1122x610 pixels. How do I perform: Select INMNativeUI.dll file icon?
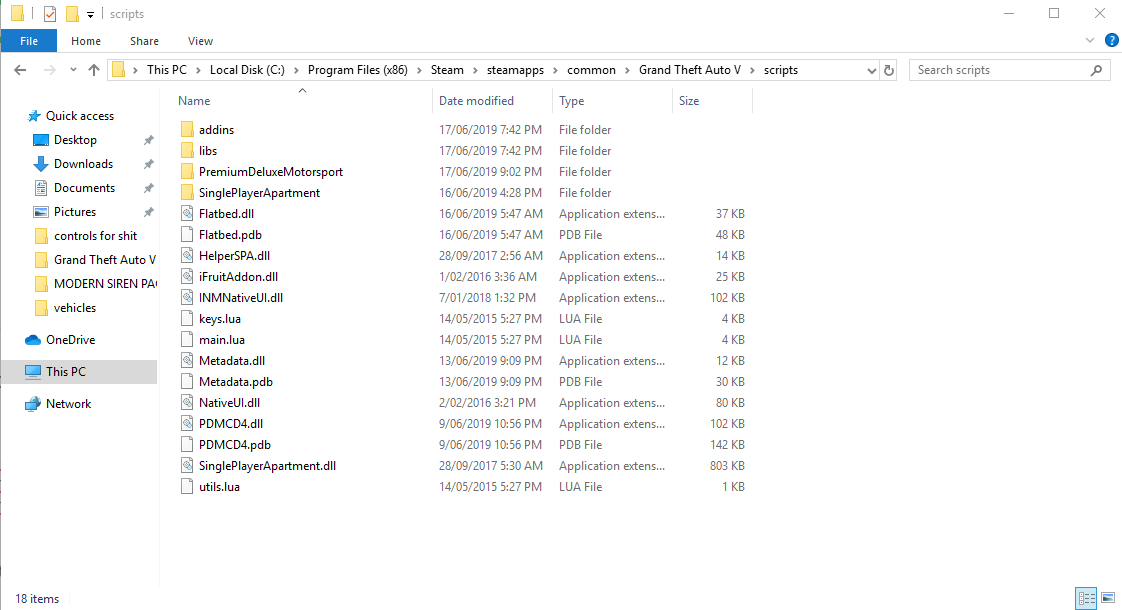[x=187, y=298]
